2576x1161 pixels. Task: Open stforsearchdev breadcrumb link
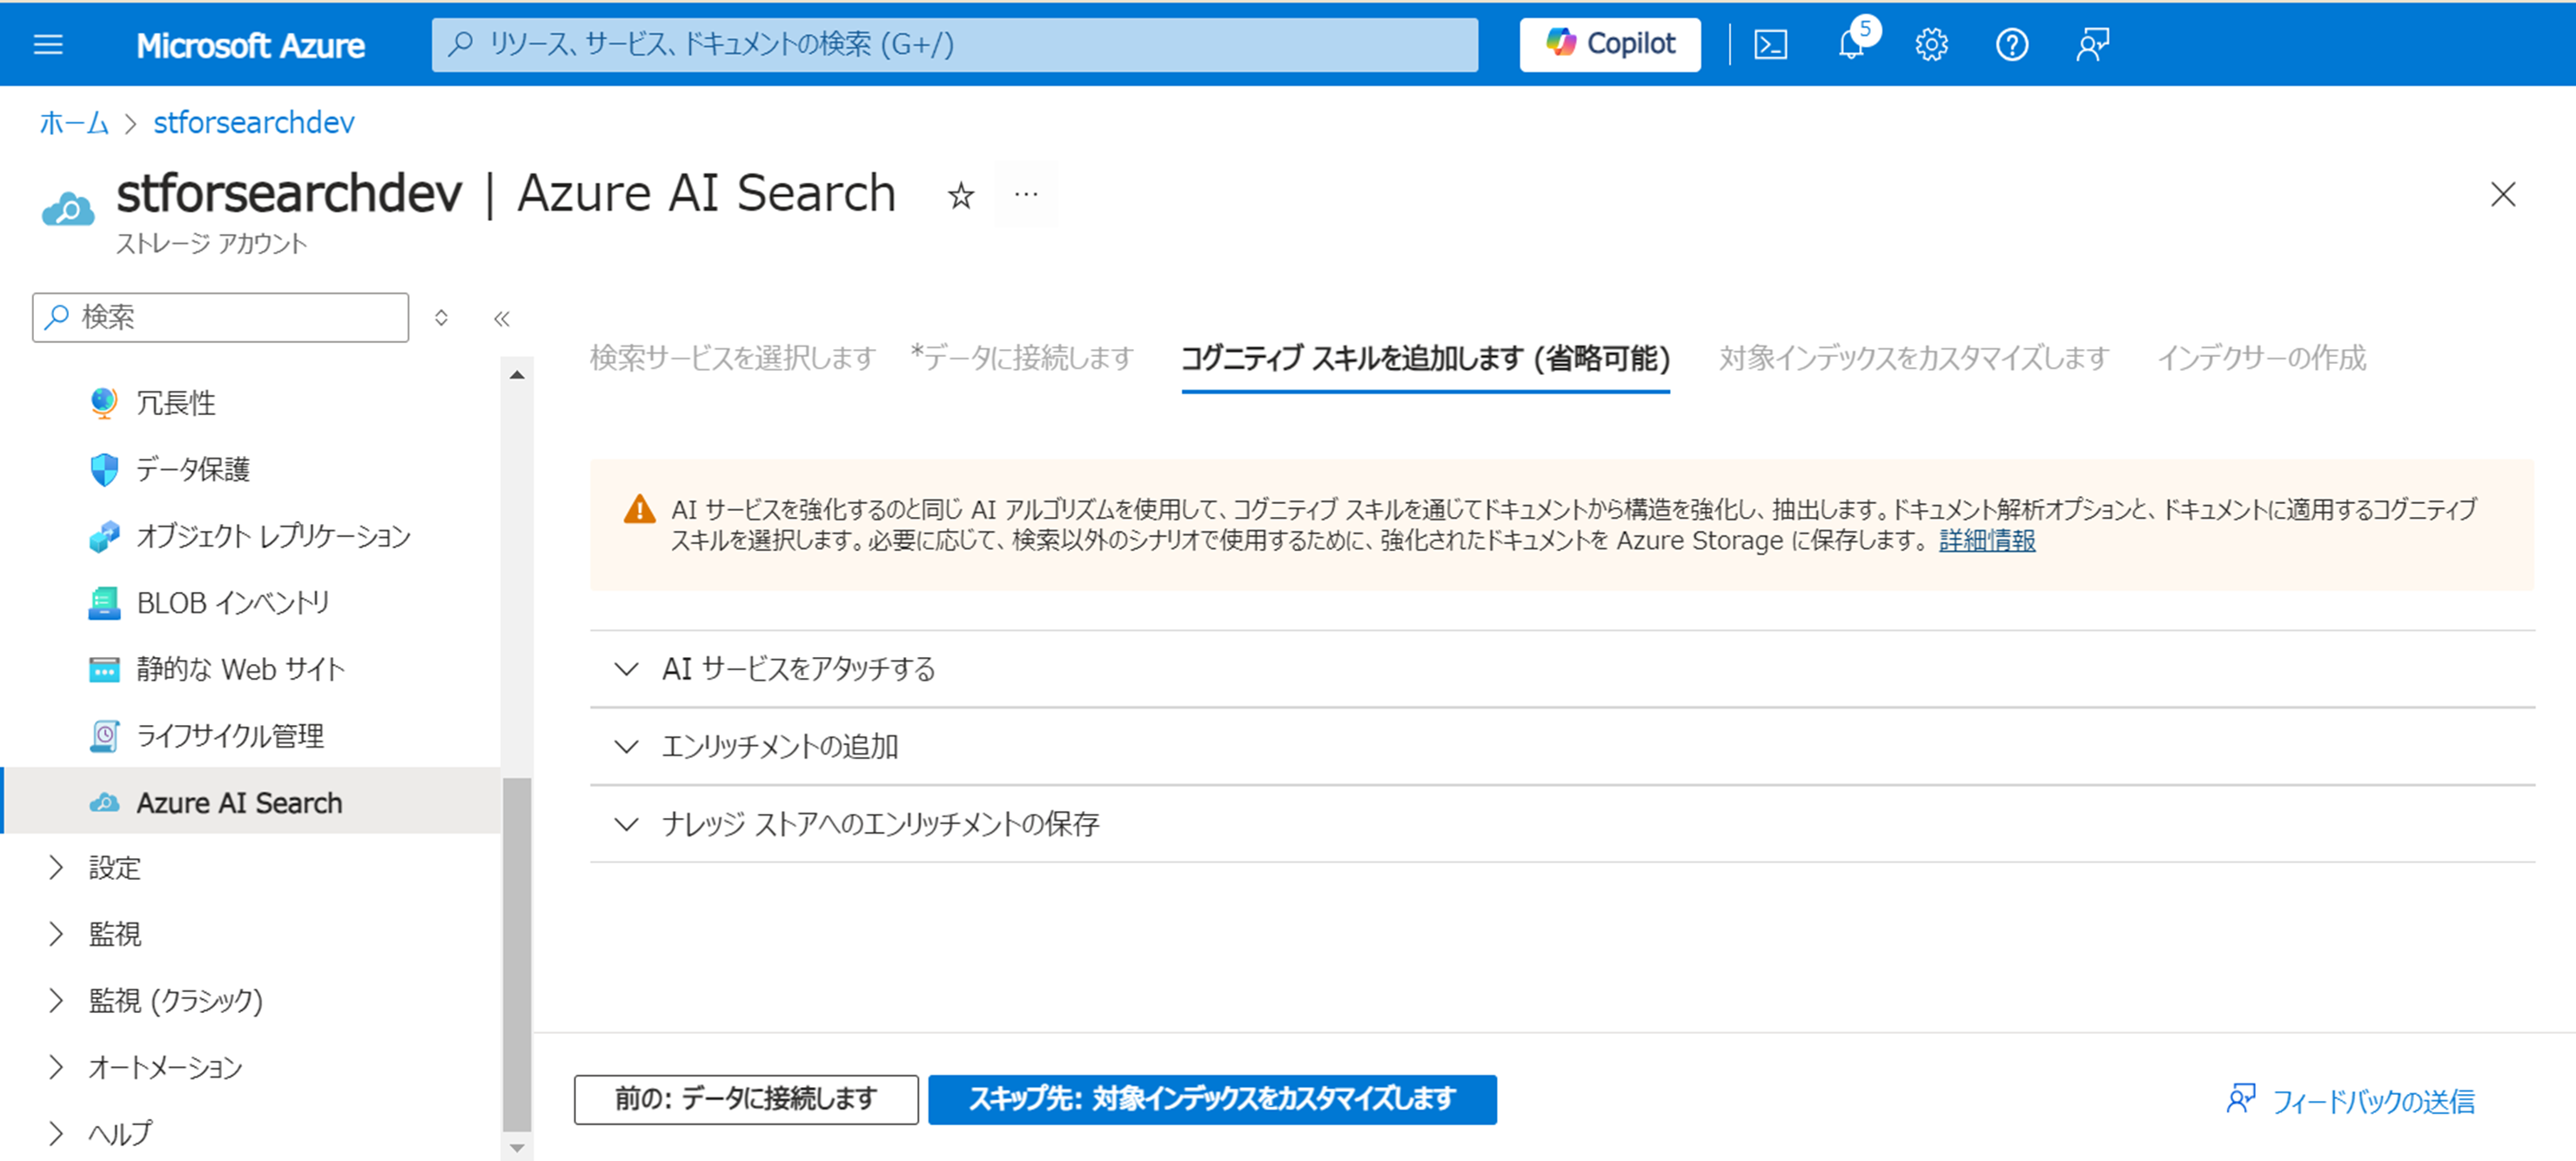(x=254, y=123)
